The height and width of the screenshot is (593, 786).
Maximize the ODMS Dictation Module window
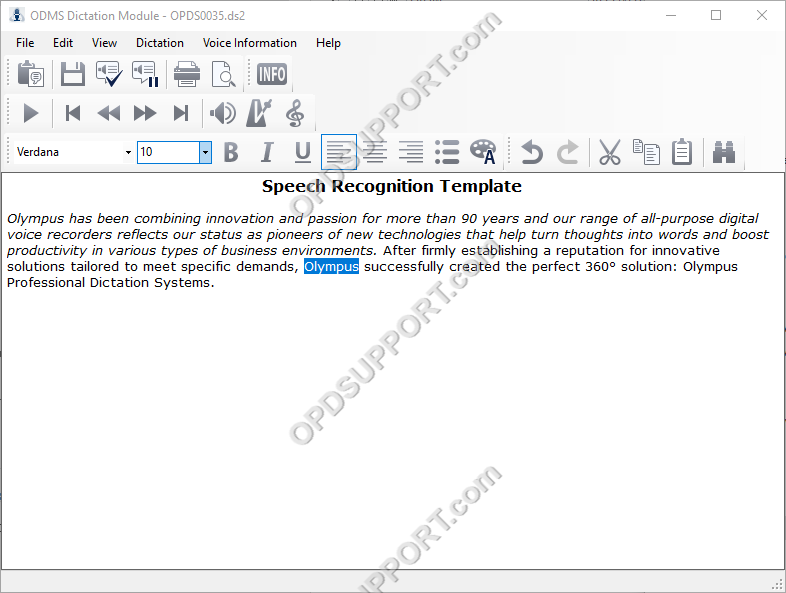pyautogui.click(x=716, y=15)
